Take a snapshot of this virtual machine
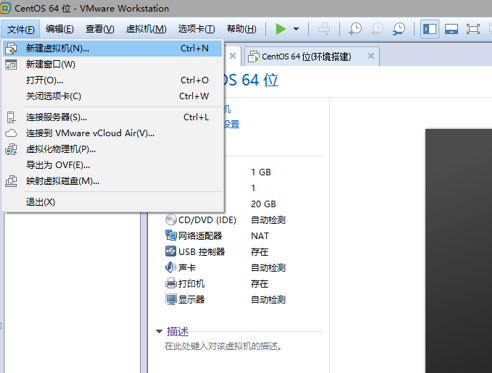The height and width of the screenshot is (373, 492). tap(355, 29)
